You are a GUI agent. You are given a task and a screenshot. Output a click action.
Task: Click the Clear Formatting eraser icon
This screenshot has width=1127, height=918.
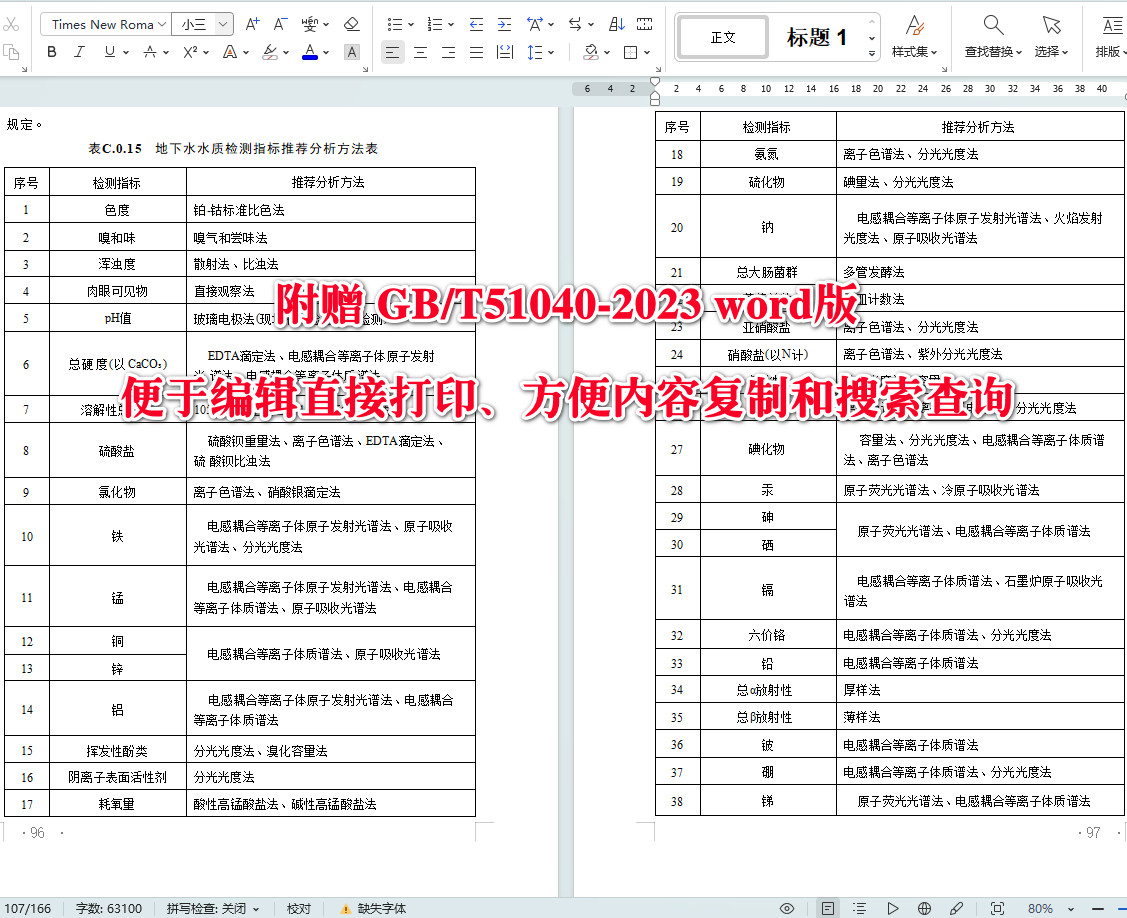click(x=350, y=24)
